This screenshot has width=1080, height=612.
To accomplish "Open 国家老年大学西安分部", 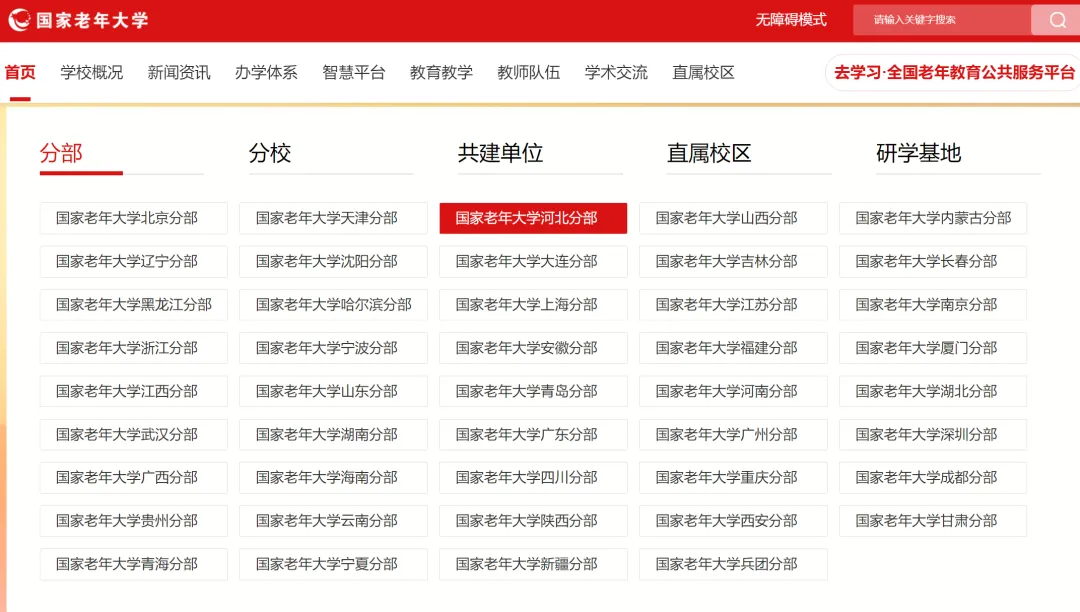I will click(x=734, y=521).
